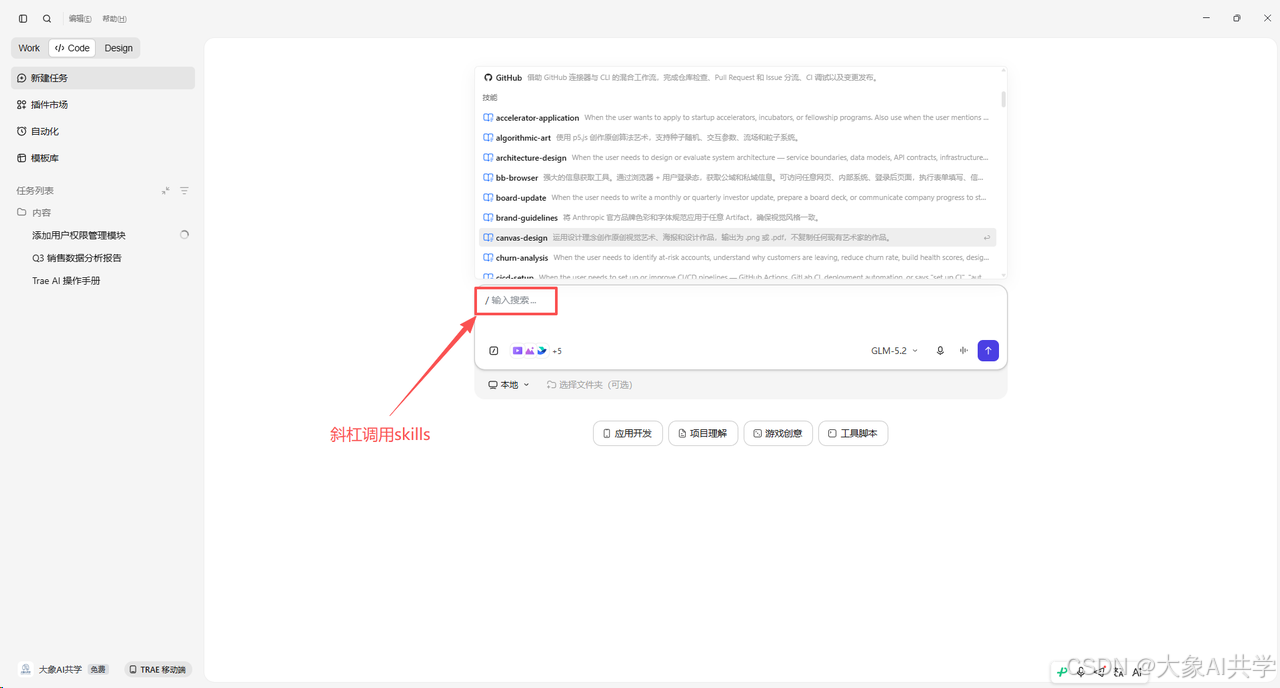Open the task list filter icon
This screenshot has width=1280, height=688.
(184, 191)
